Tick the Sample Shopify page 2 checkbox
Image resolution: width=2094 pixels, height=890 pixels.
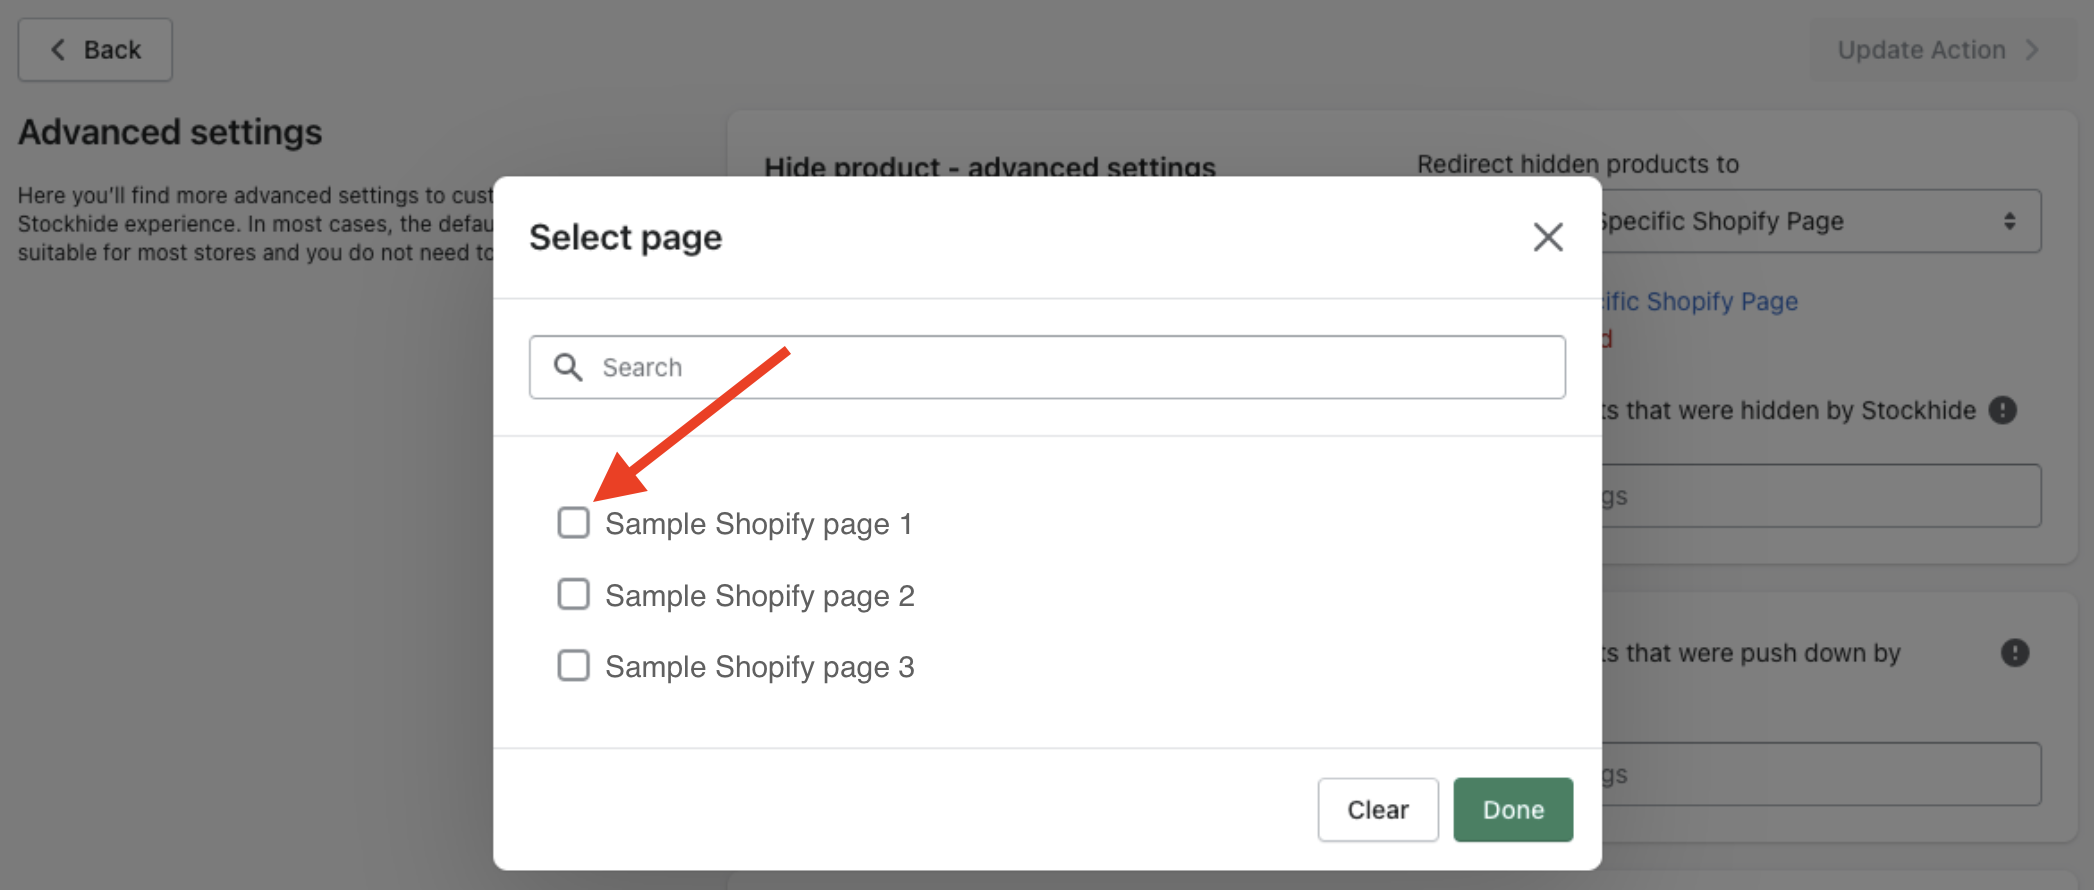(573, 594)
